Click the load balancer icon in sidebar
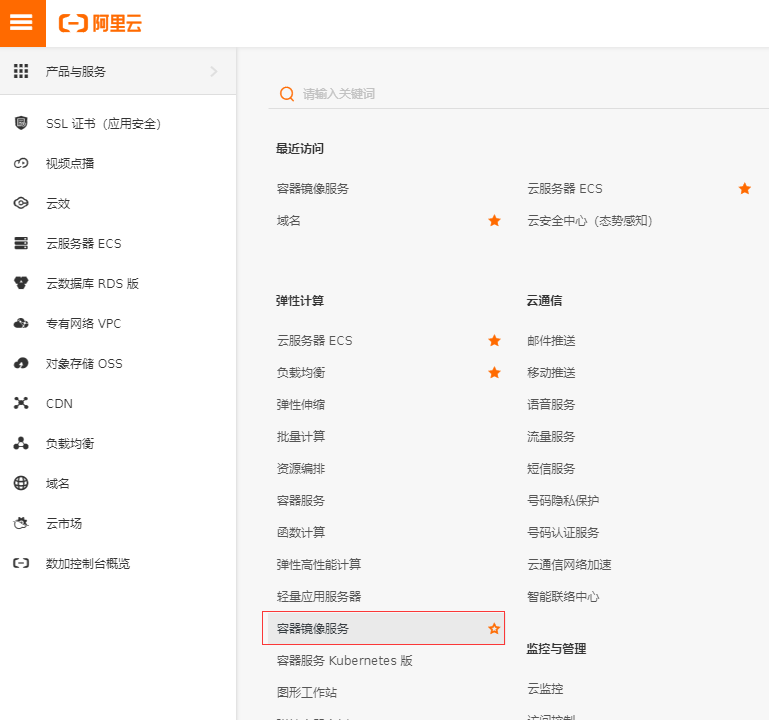The height and width of the screenshot is (720, 769). click(x=21, y=443)
